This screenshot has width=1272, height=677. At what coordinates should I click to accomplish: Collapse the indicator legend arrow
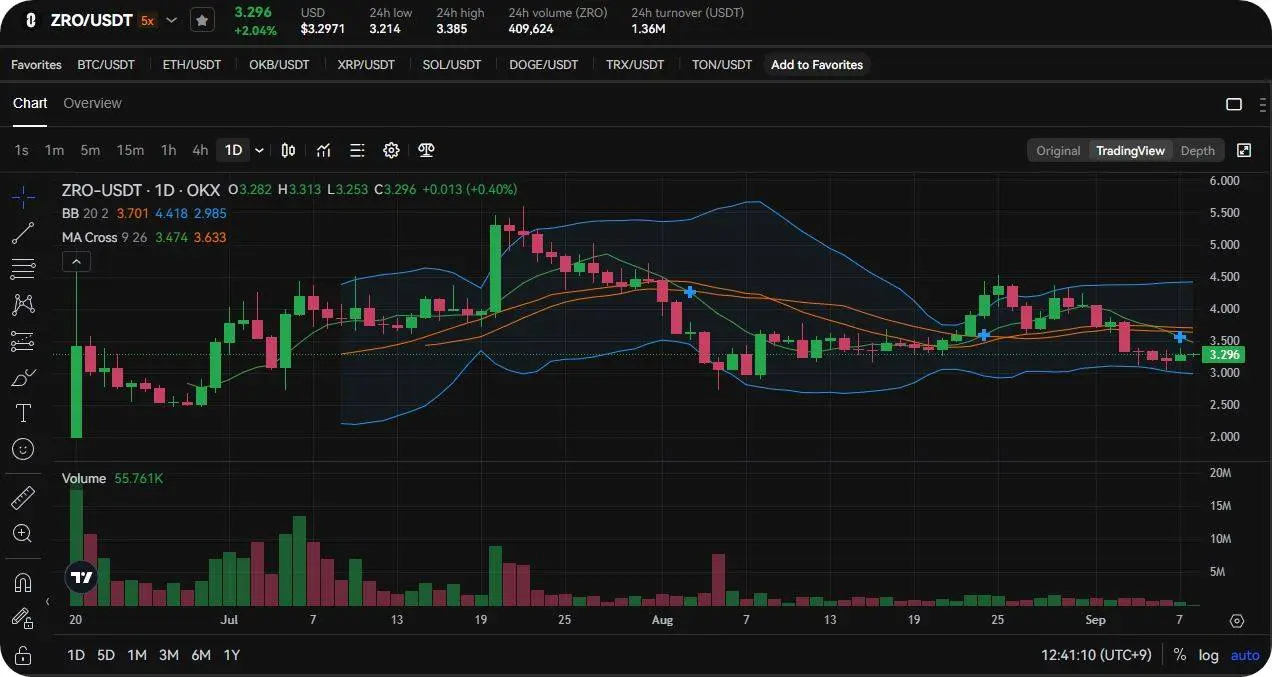coord(77,262)
